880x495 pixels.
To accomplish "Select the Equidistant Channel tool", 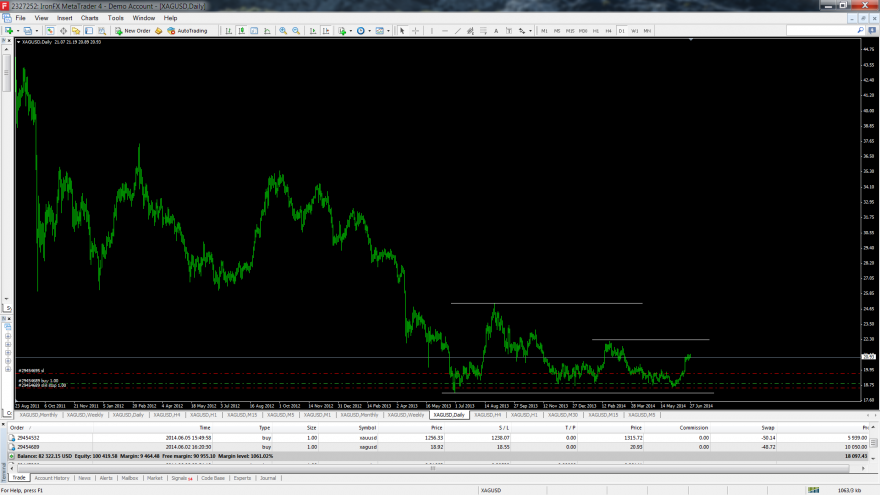I will coord(470,31).
